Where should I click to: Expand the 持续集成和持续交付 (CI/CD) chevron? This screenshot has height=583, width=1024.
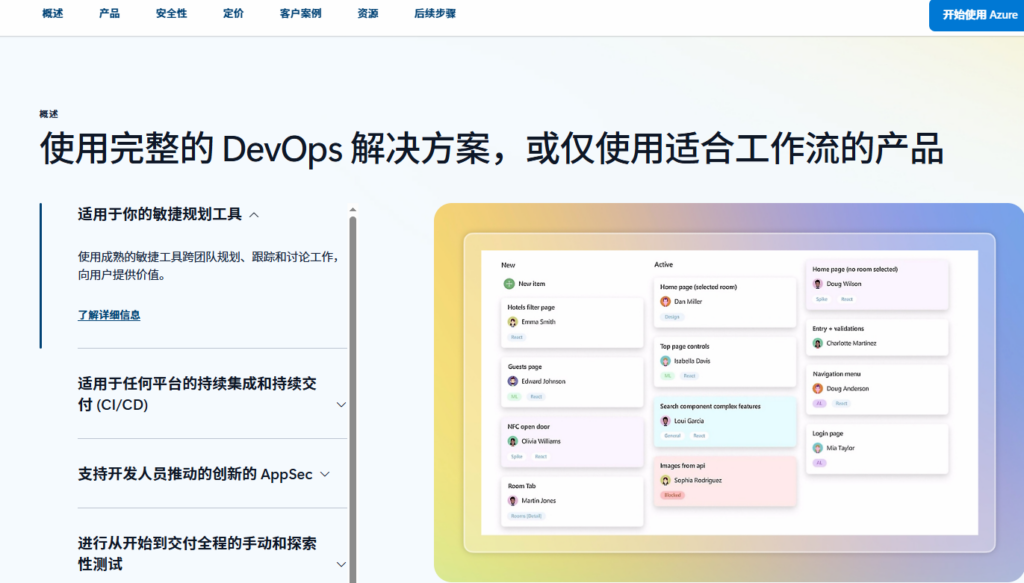point(341,405)
